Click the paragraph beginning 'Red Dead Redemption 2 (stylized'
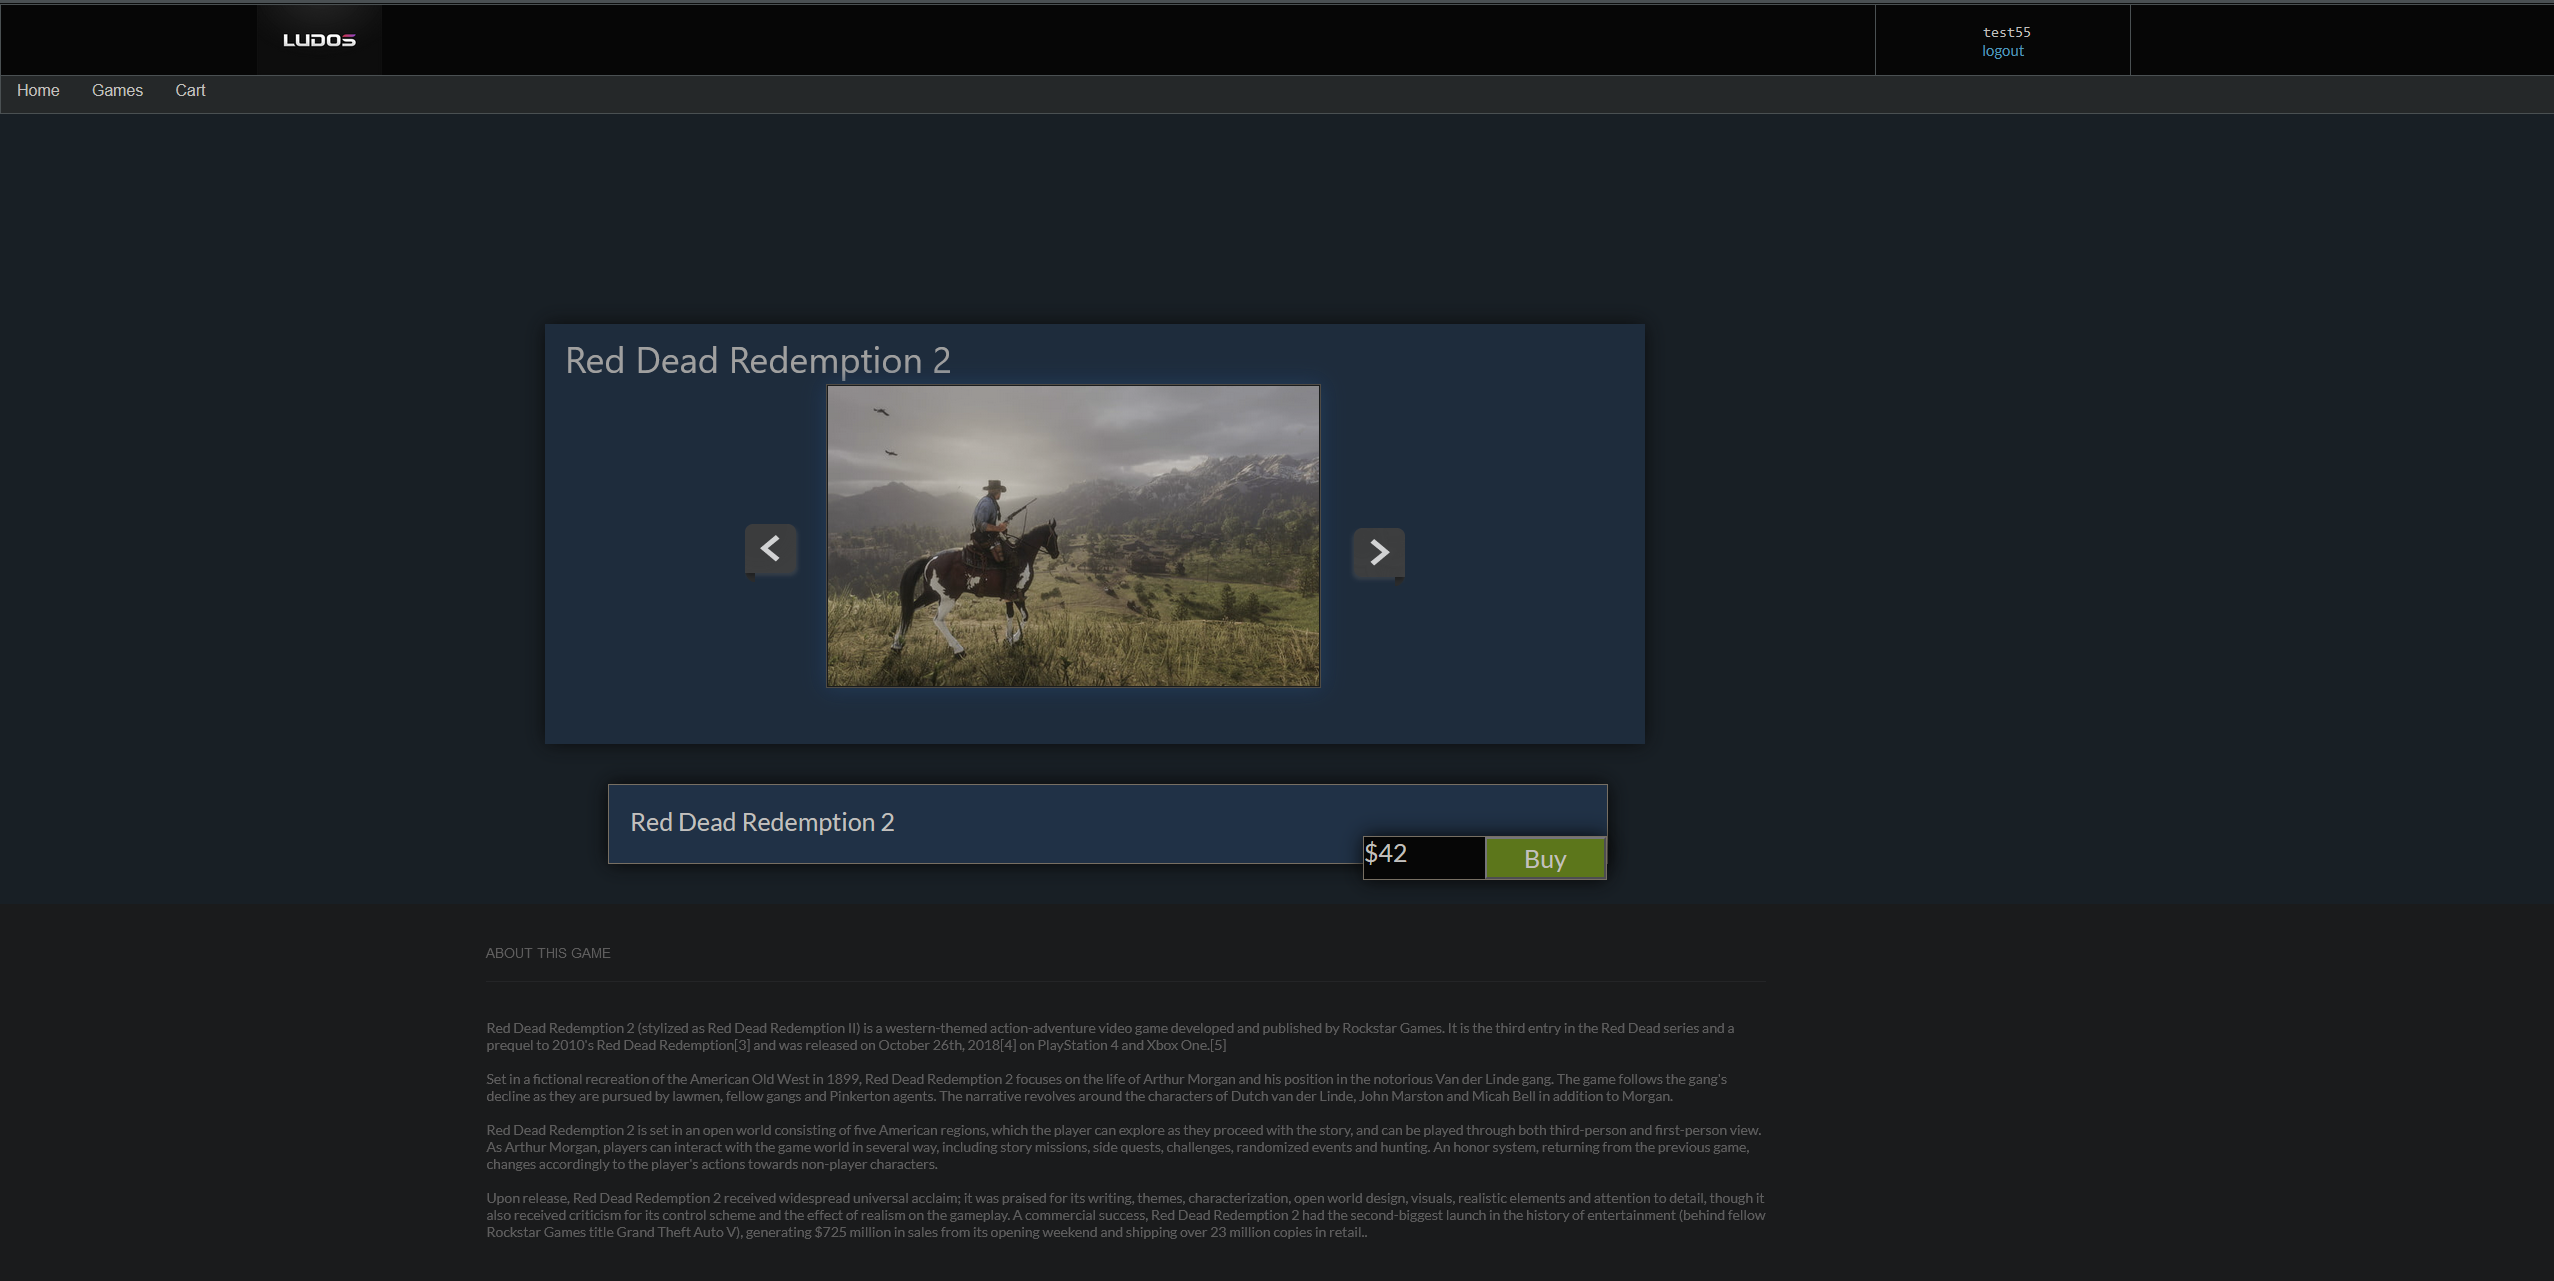The width and height of the screenshot is (2554, 1281). 1110,1037
